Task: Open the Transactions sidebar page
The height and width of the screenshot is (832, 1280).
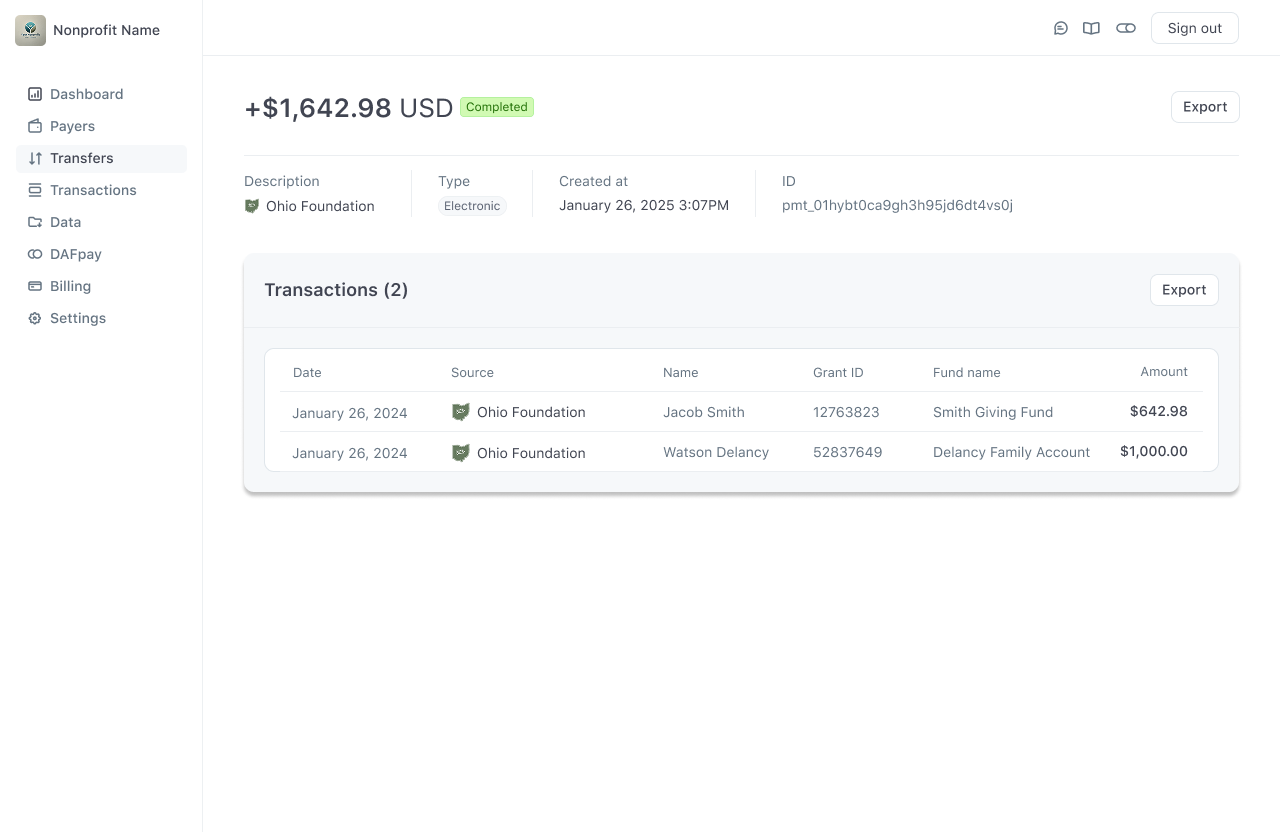Action: (x=93, y=190)
